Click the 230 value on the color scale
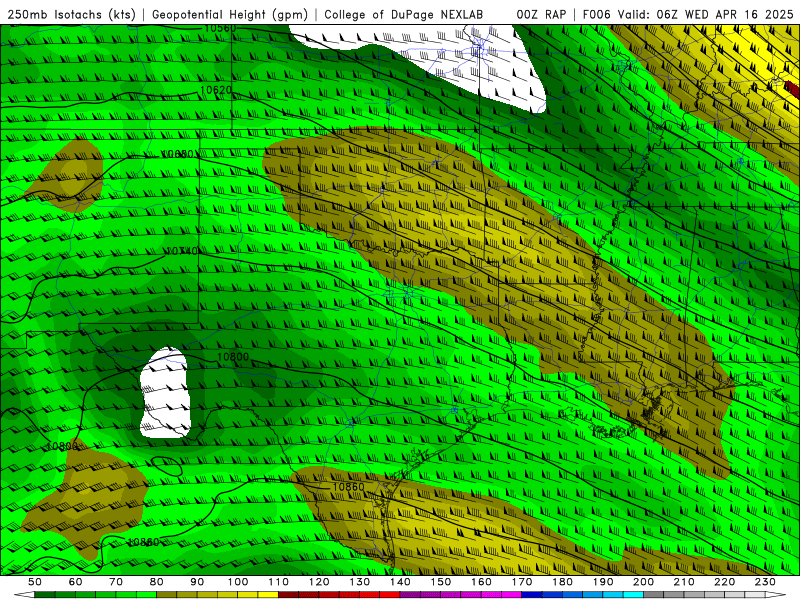Viewport: 800px width, 600px height. point(765,582)
